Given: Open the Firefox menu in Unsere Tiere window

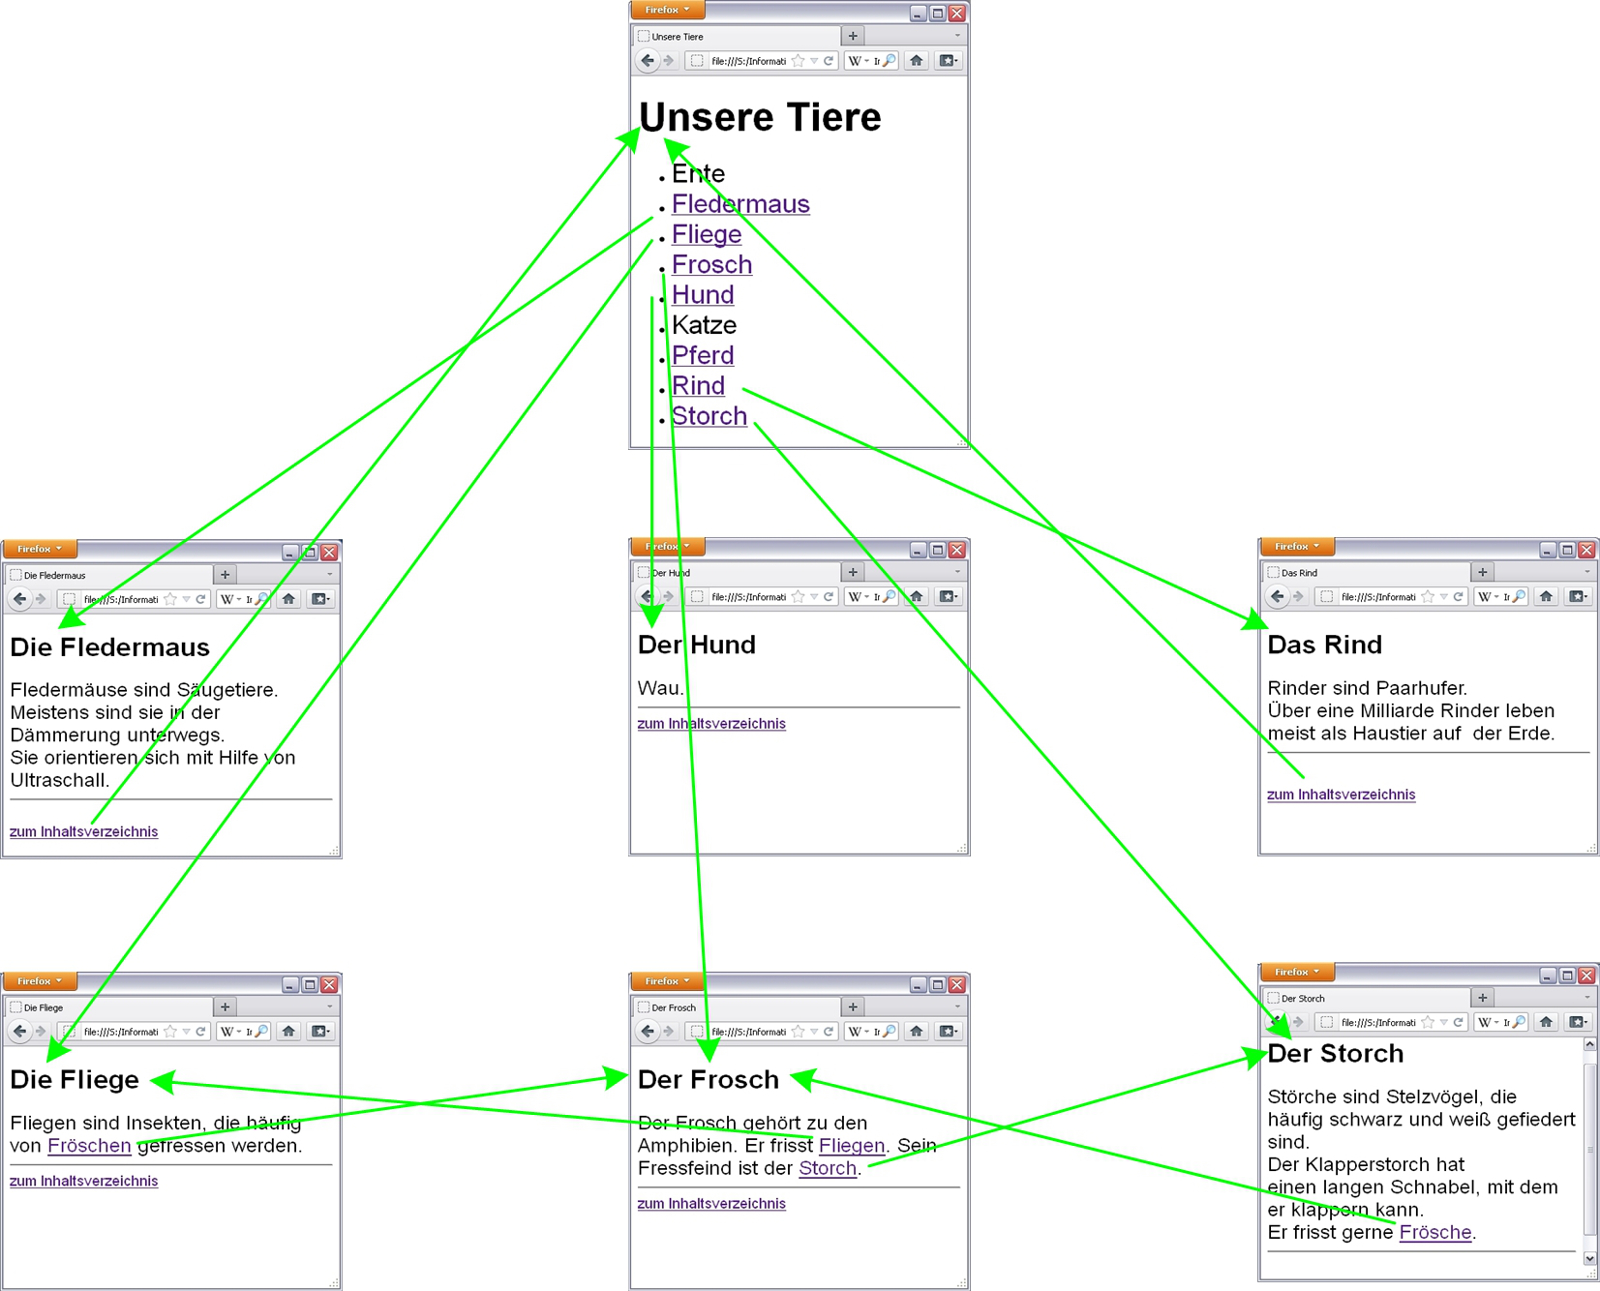Looking at the screenshot, I should 667,10.
